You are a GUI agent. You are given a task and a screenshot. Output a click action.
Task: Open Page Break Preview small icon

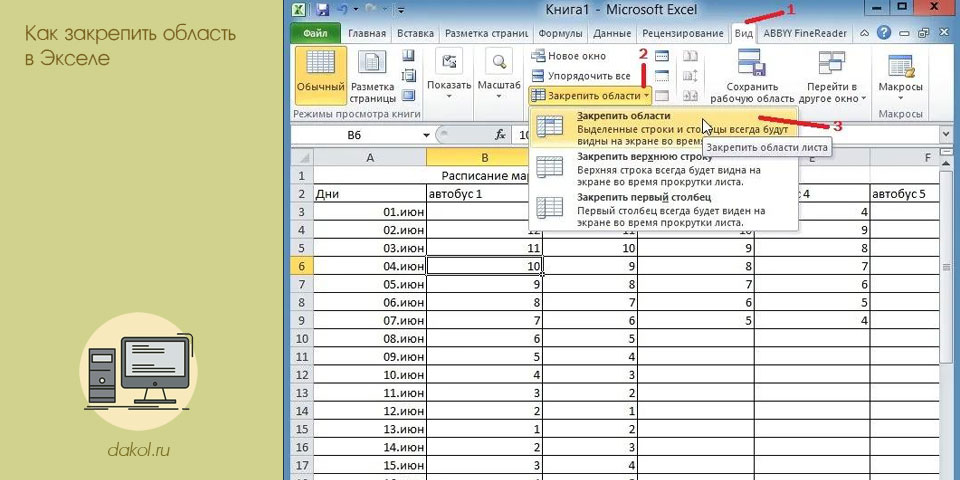[x=408, y=56]
